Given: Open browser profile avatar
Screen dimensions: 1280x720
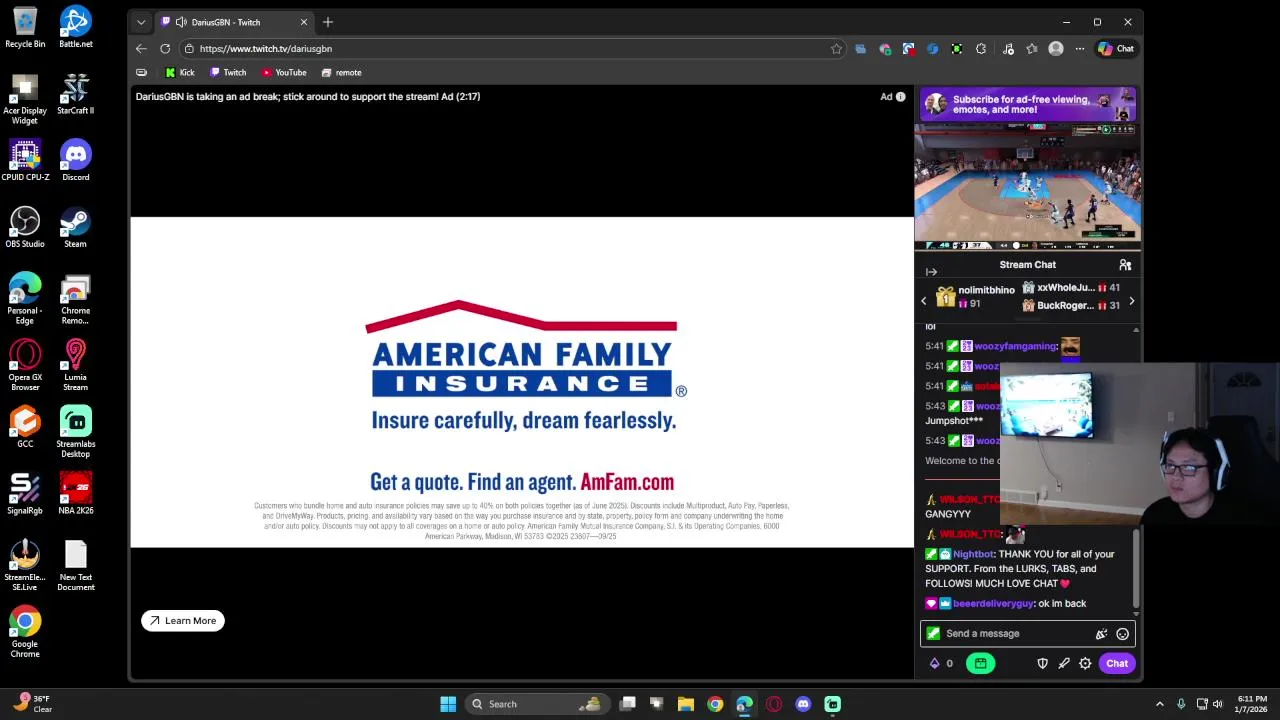Looking at the screenshot, I should click(1056, 48).
